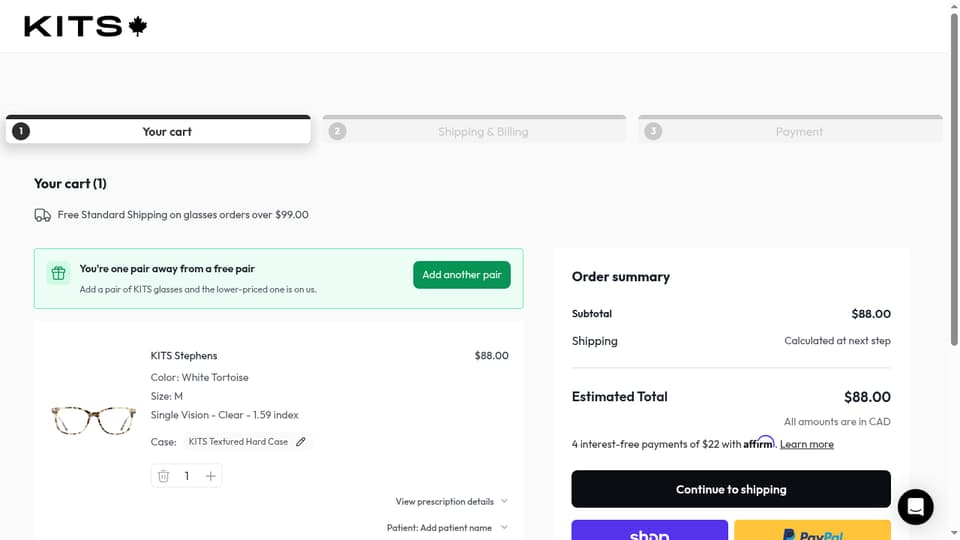Open the Your cart step tab
Viewport: 960px width, 540px height.
pyautogui.click(x=158, y=130)
